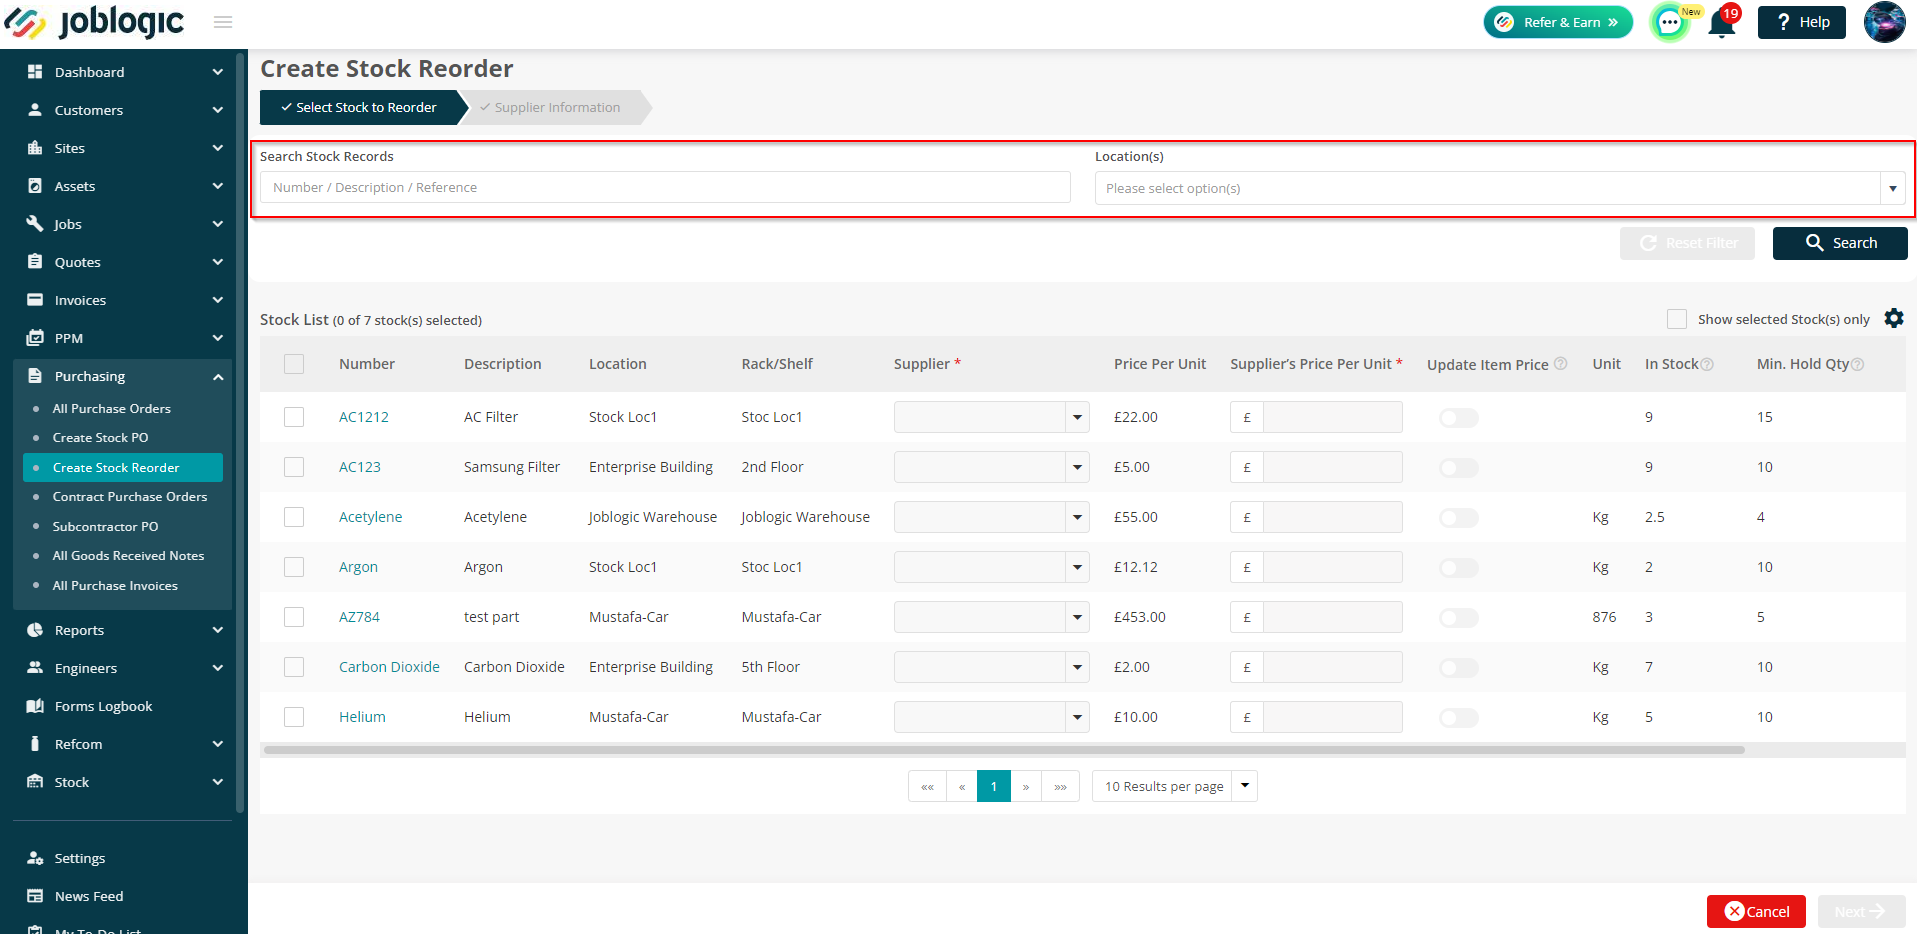Click the Cancel button
This screenshot has height=934, width=1917.
click(x=1756, y=911)
